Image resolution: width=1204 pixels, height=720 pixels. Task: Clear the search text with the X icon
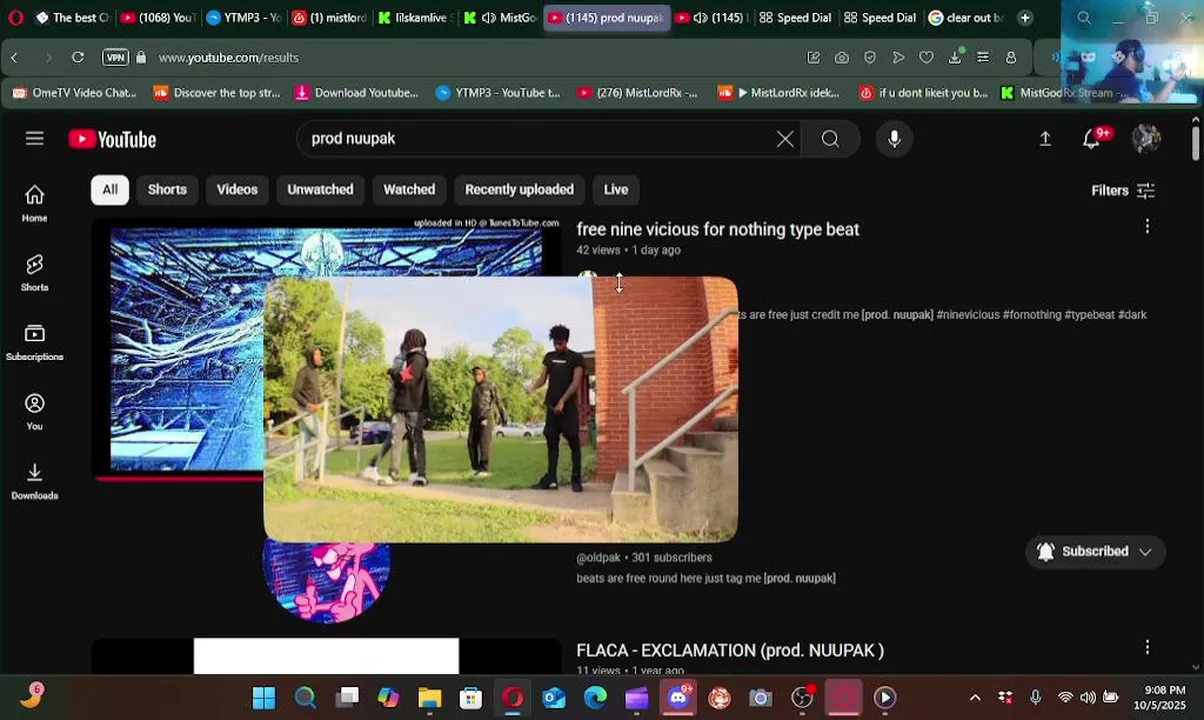click(785, 139)
